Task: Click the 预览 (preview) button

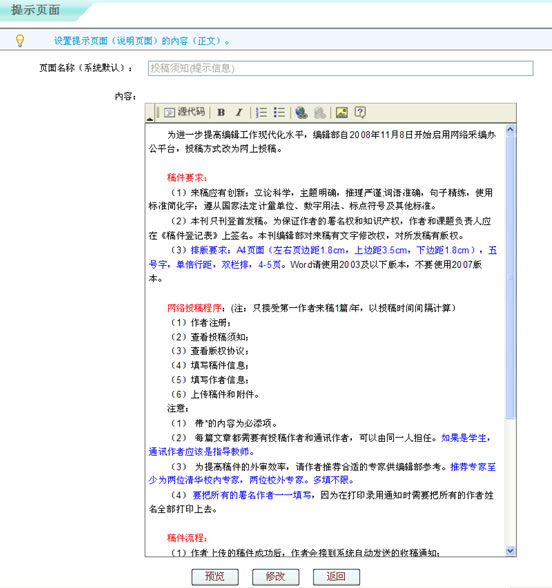Action: [x=215, y=577]
